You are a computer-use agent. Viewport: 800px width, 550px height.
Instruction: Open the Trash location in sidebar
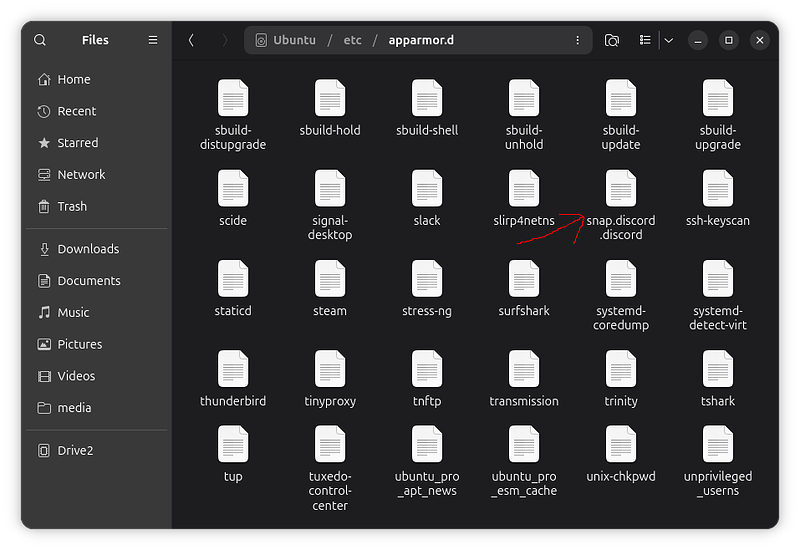(x=72, y=206)
